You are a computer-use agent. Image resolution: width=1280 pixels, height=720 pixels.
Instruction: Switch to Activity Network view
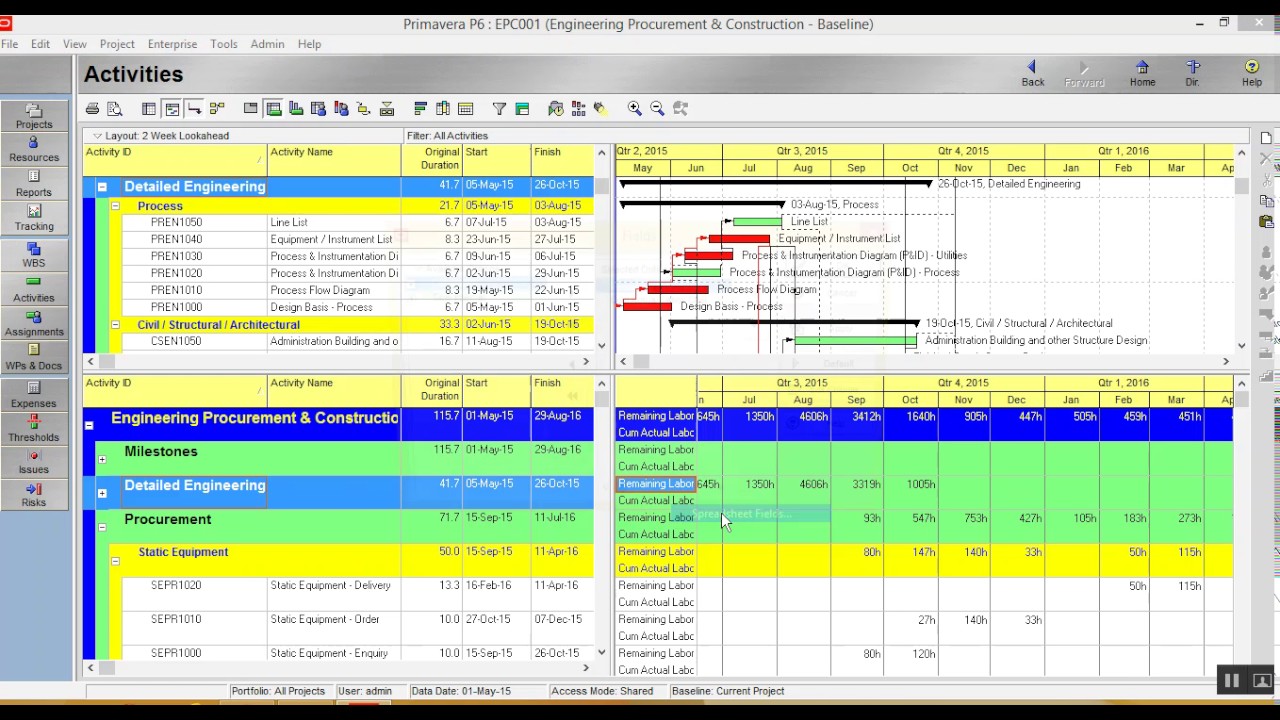point(217,108)
